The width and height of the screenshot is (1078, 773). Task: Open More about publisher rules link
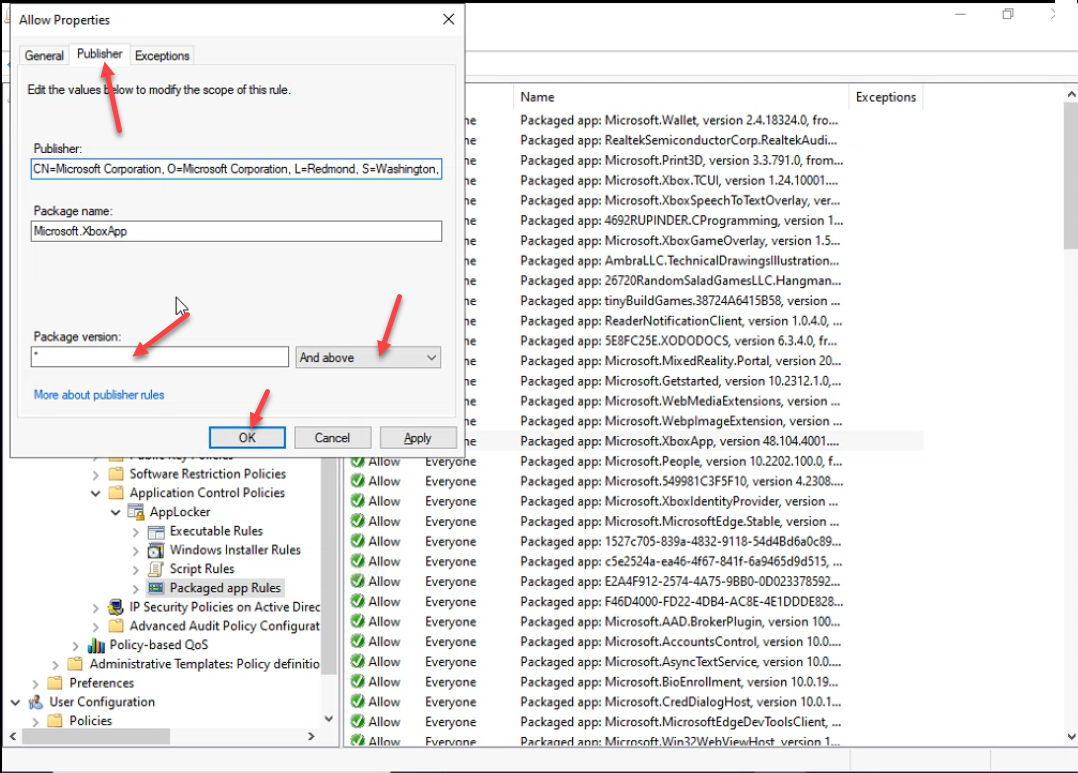tap(99, 395)
